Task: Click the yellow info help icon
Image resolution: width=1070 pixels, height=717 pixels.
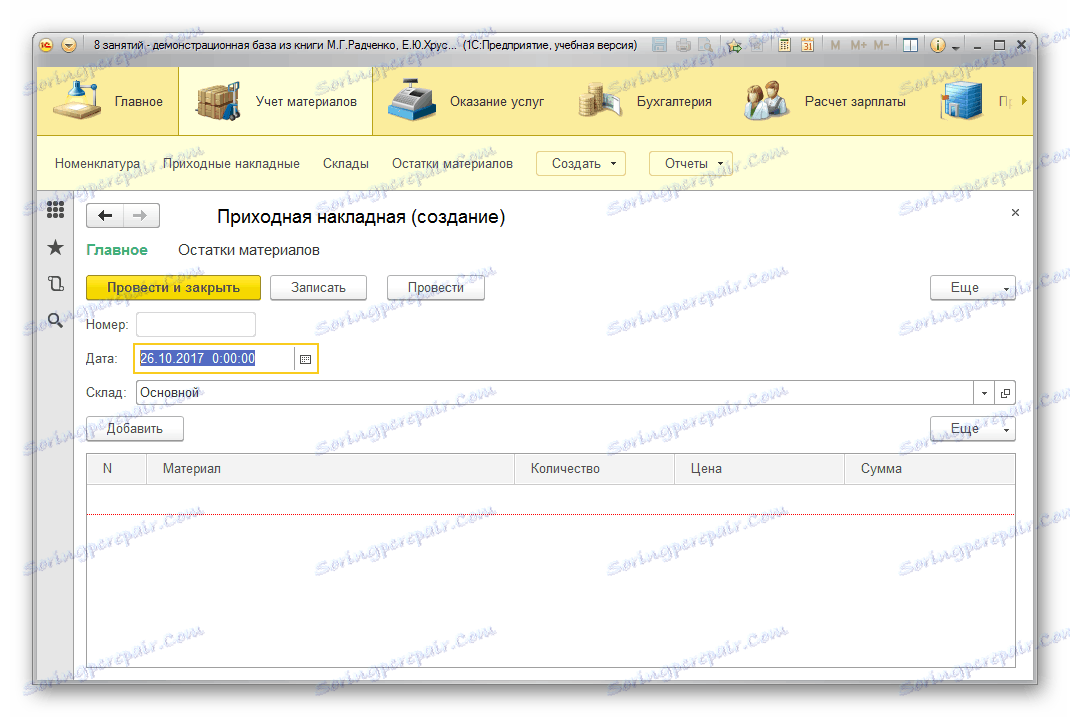Action: [938, 45]
